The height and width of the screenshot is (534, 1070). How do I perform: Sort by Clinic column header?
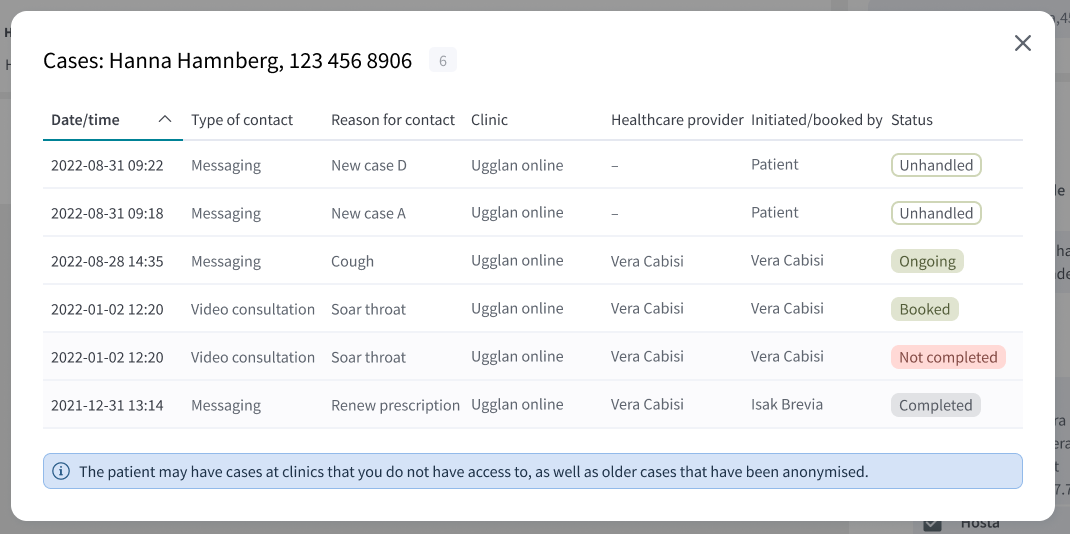click(x=489, y=120)
